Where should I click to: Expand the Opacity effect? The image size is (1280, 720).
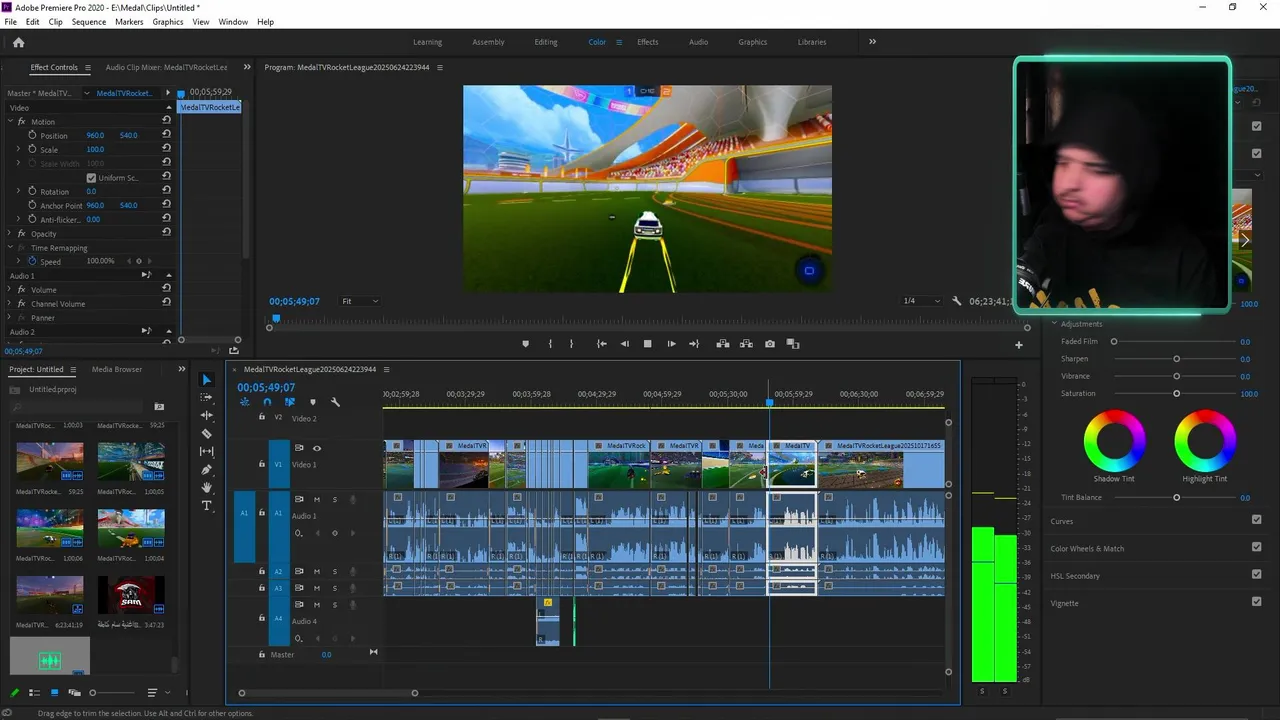[10, 233]
